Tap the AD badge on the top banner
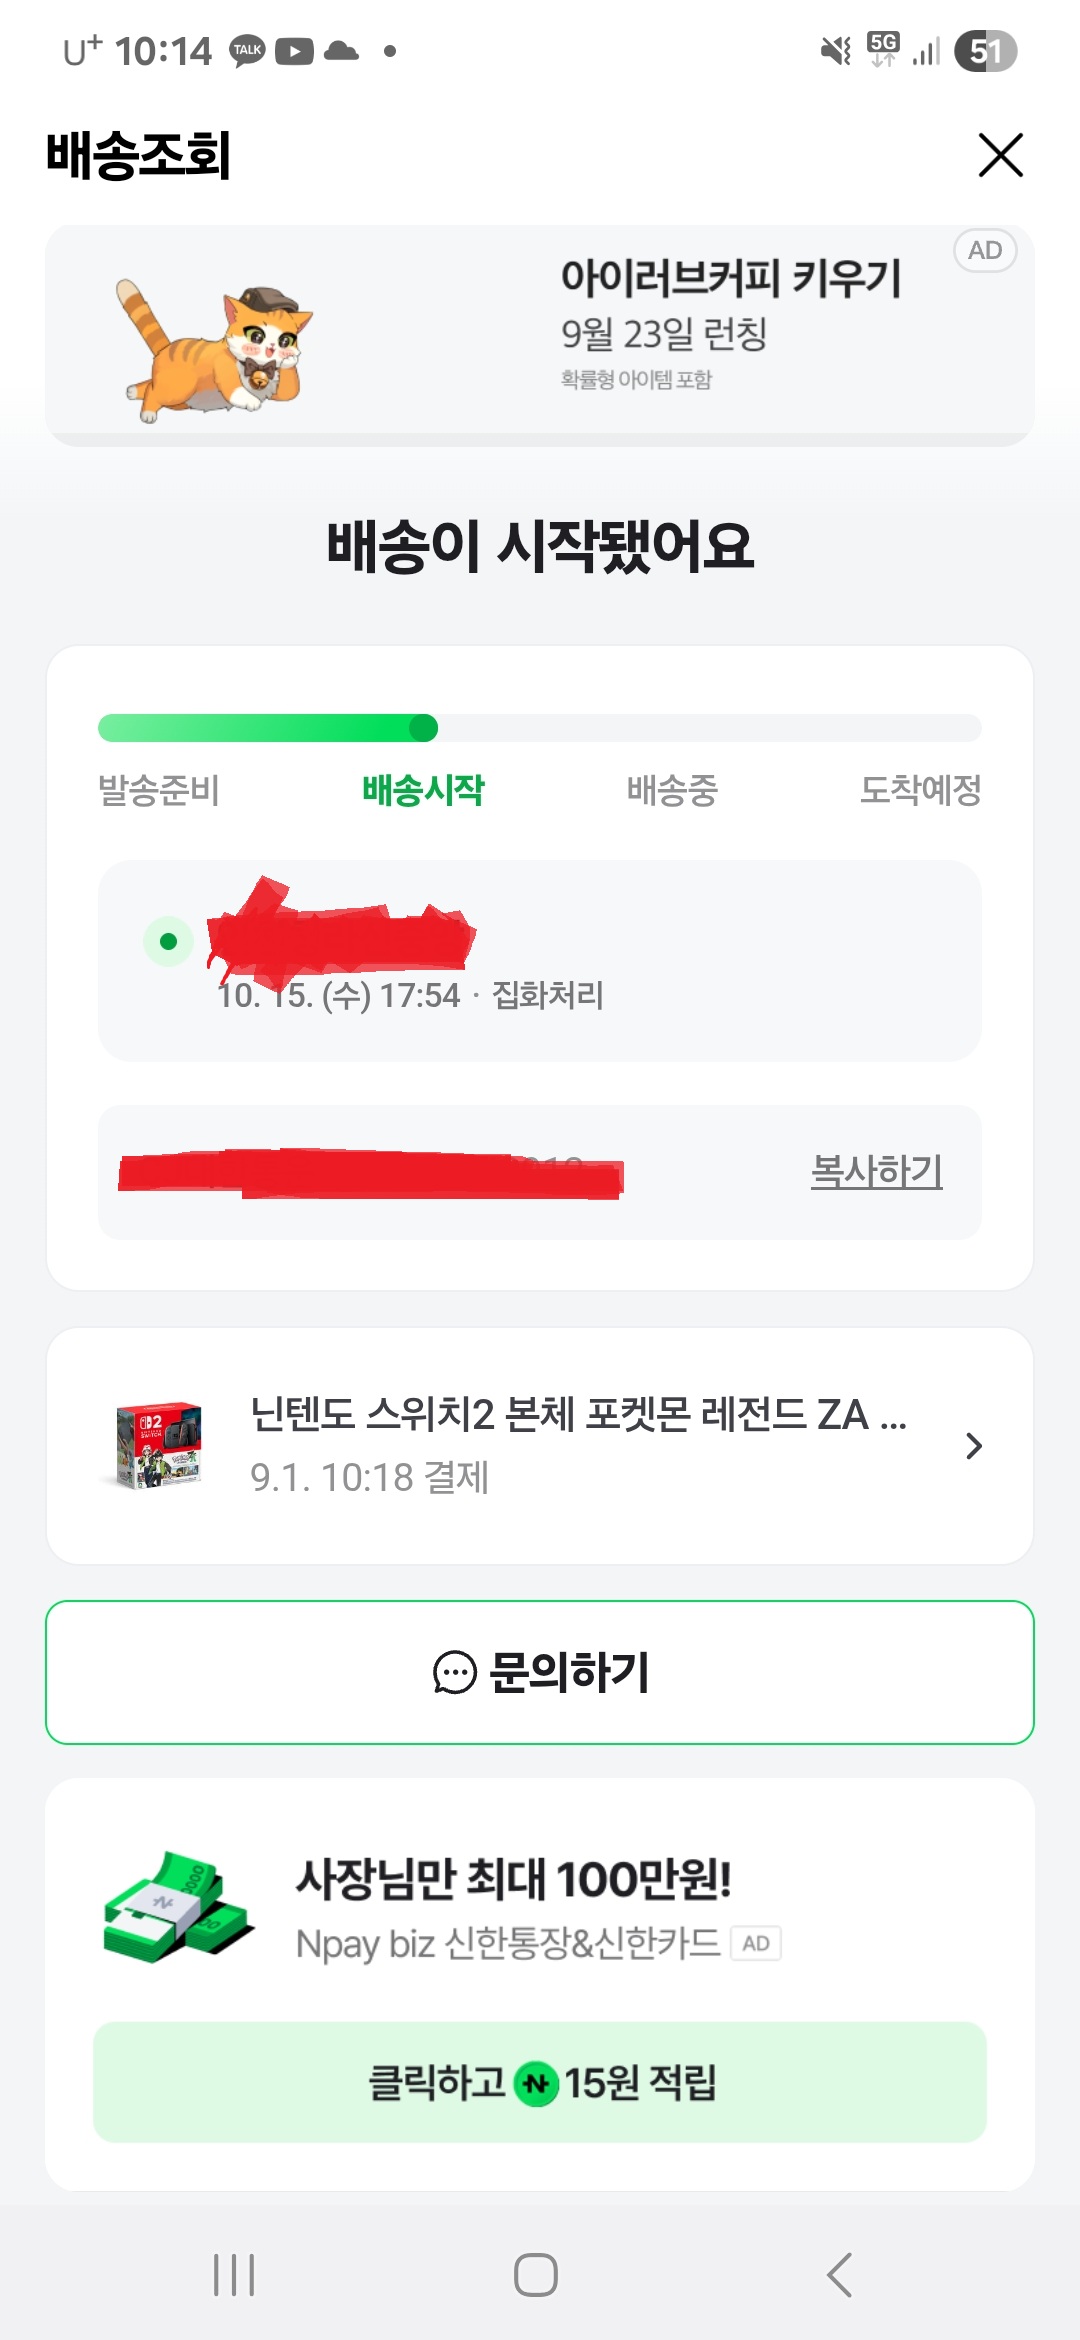Screen dimensions: 1080x2340 (x=985, y=250)
